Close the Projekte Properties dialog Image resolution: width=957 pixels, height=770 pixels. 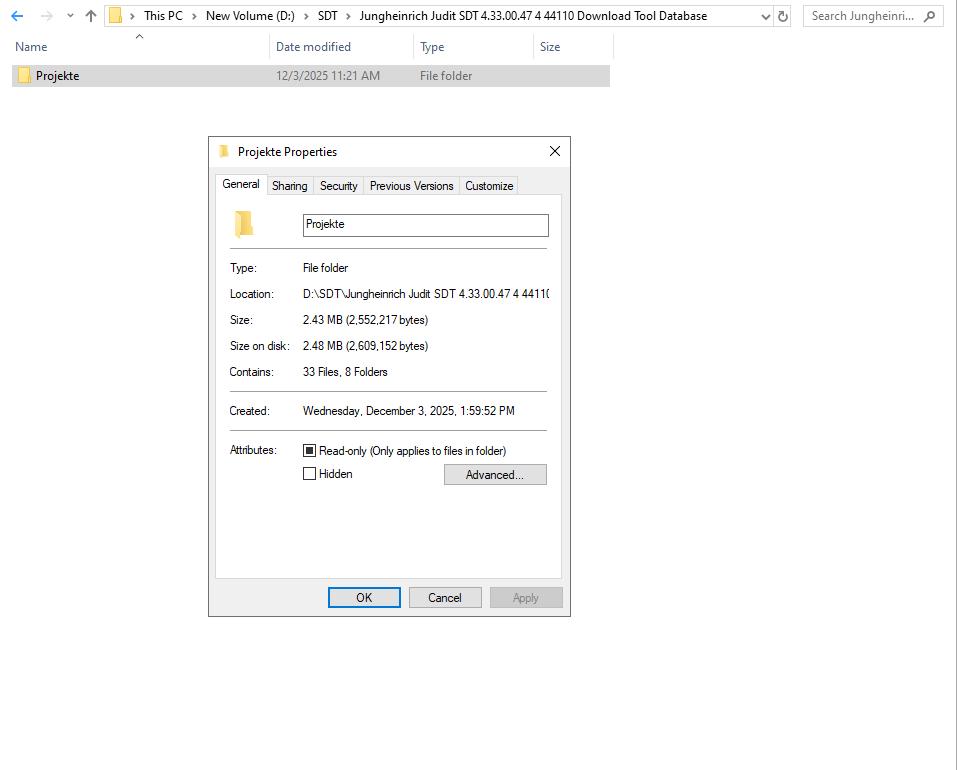pyautogui.click(x=554, y=151)
